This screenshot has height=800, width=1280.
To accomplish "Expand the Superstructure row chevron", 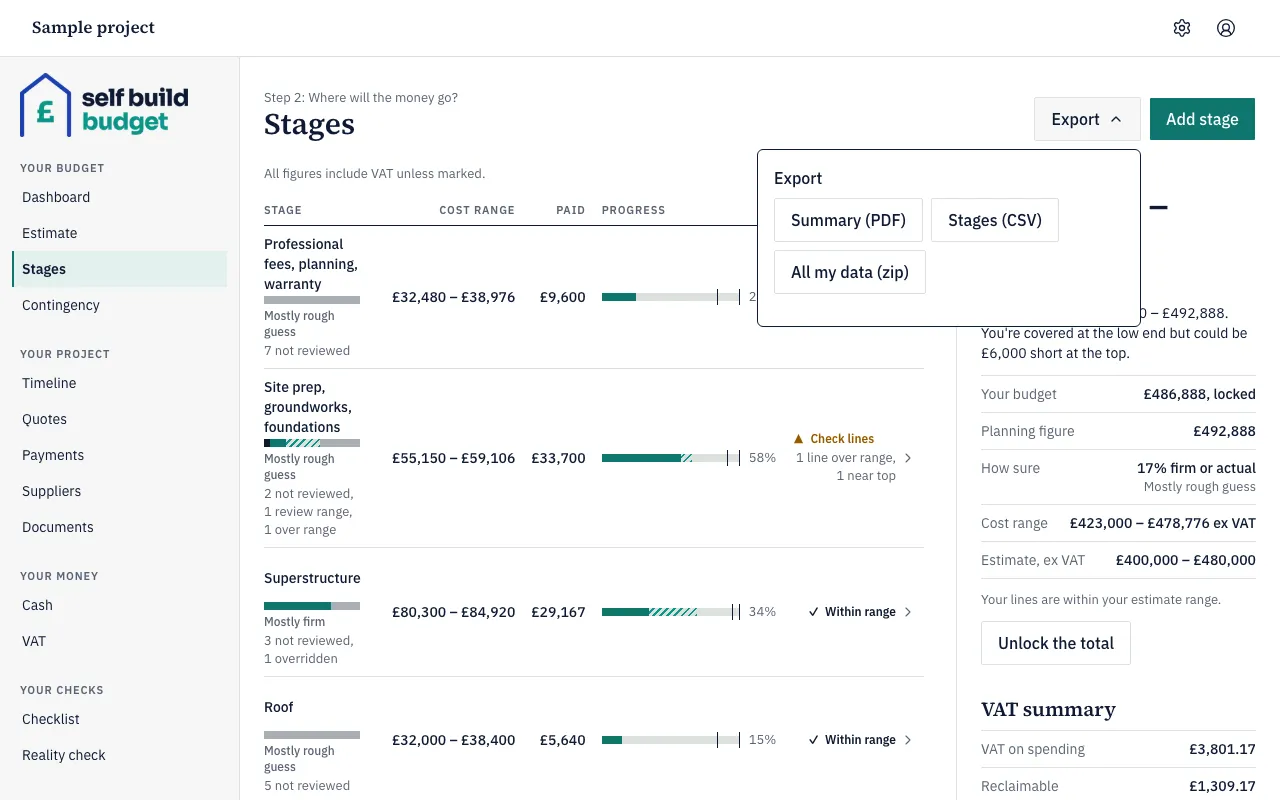I will point(908,612).
